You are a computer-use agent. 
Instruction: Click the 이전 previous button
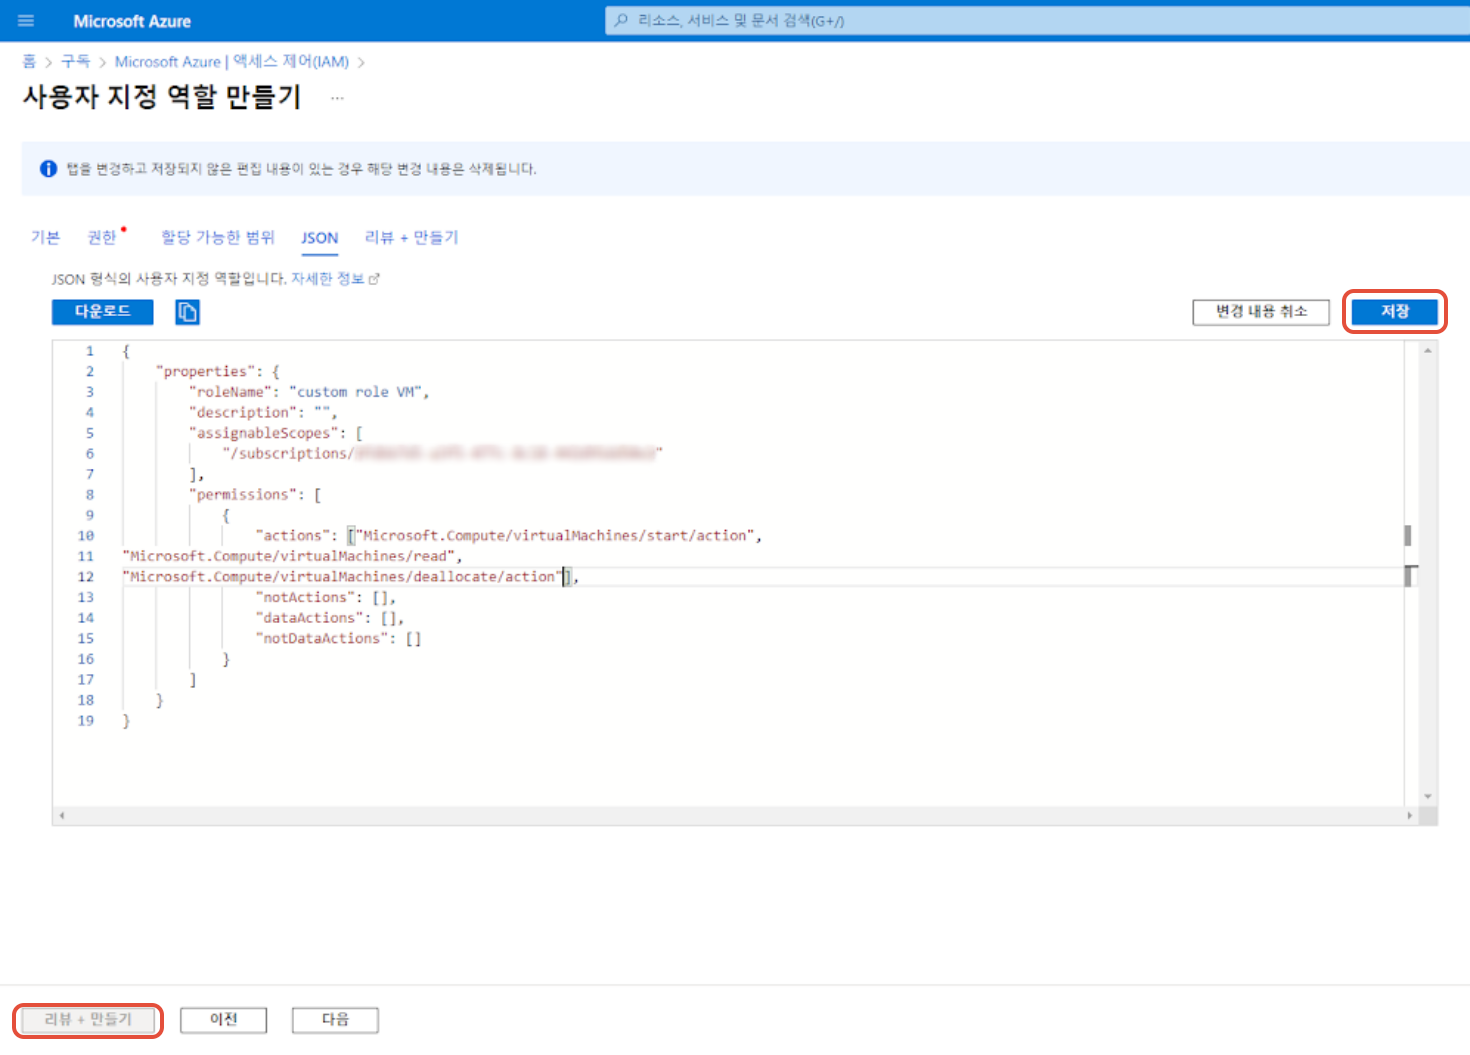[x=223, y=1019]
